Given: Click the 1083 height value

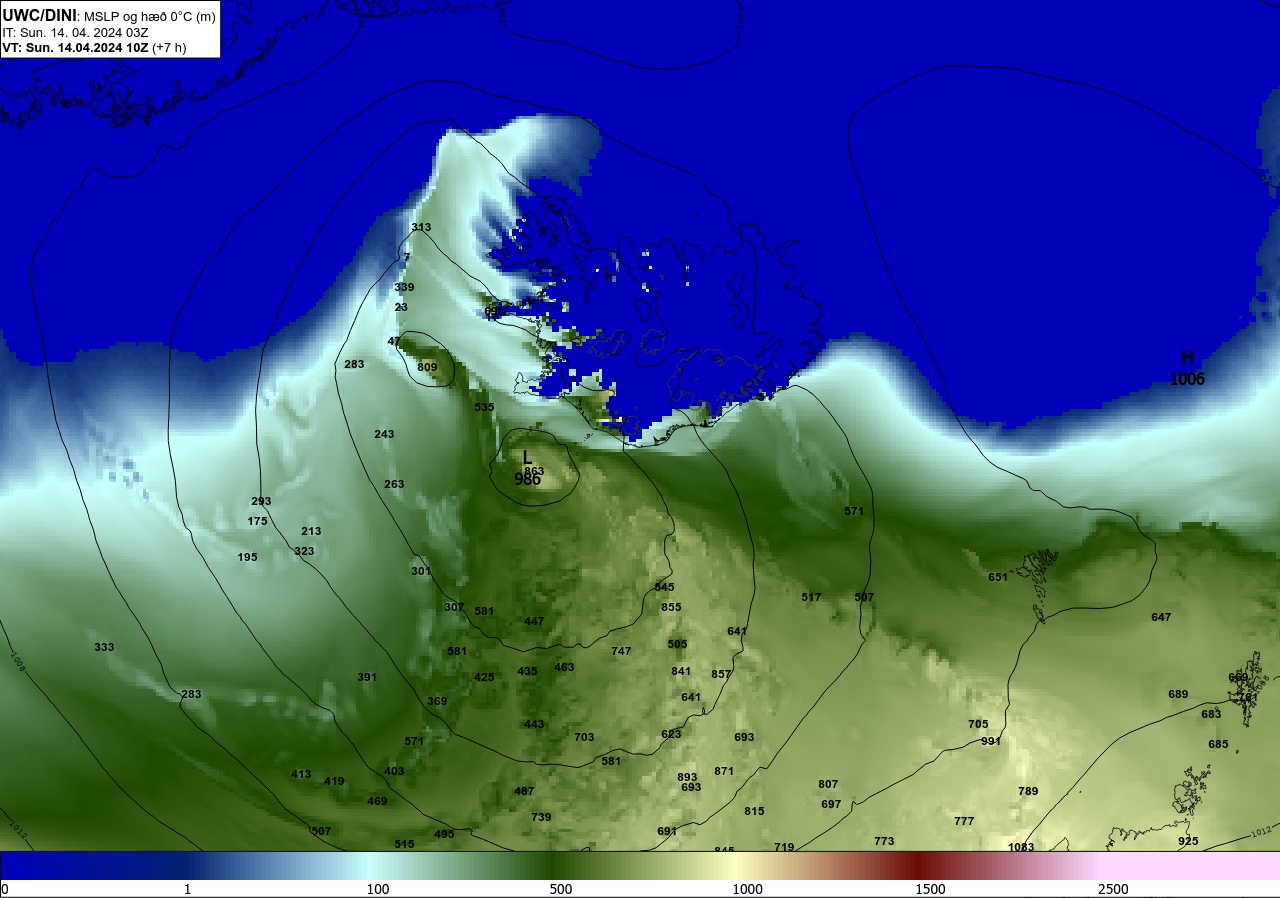Looking at the screenshot, I should [x=1021, y=847].
